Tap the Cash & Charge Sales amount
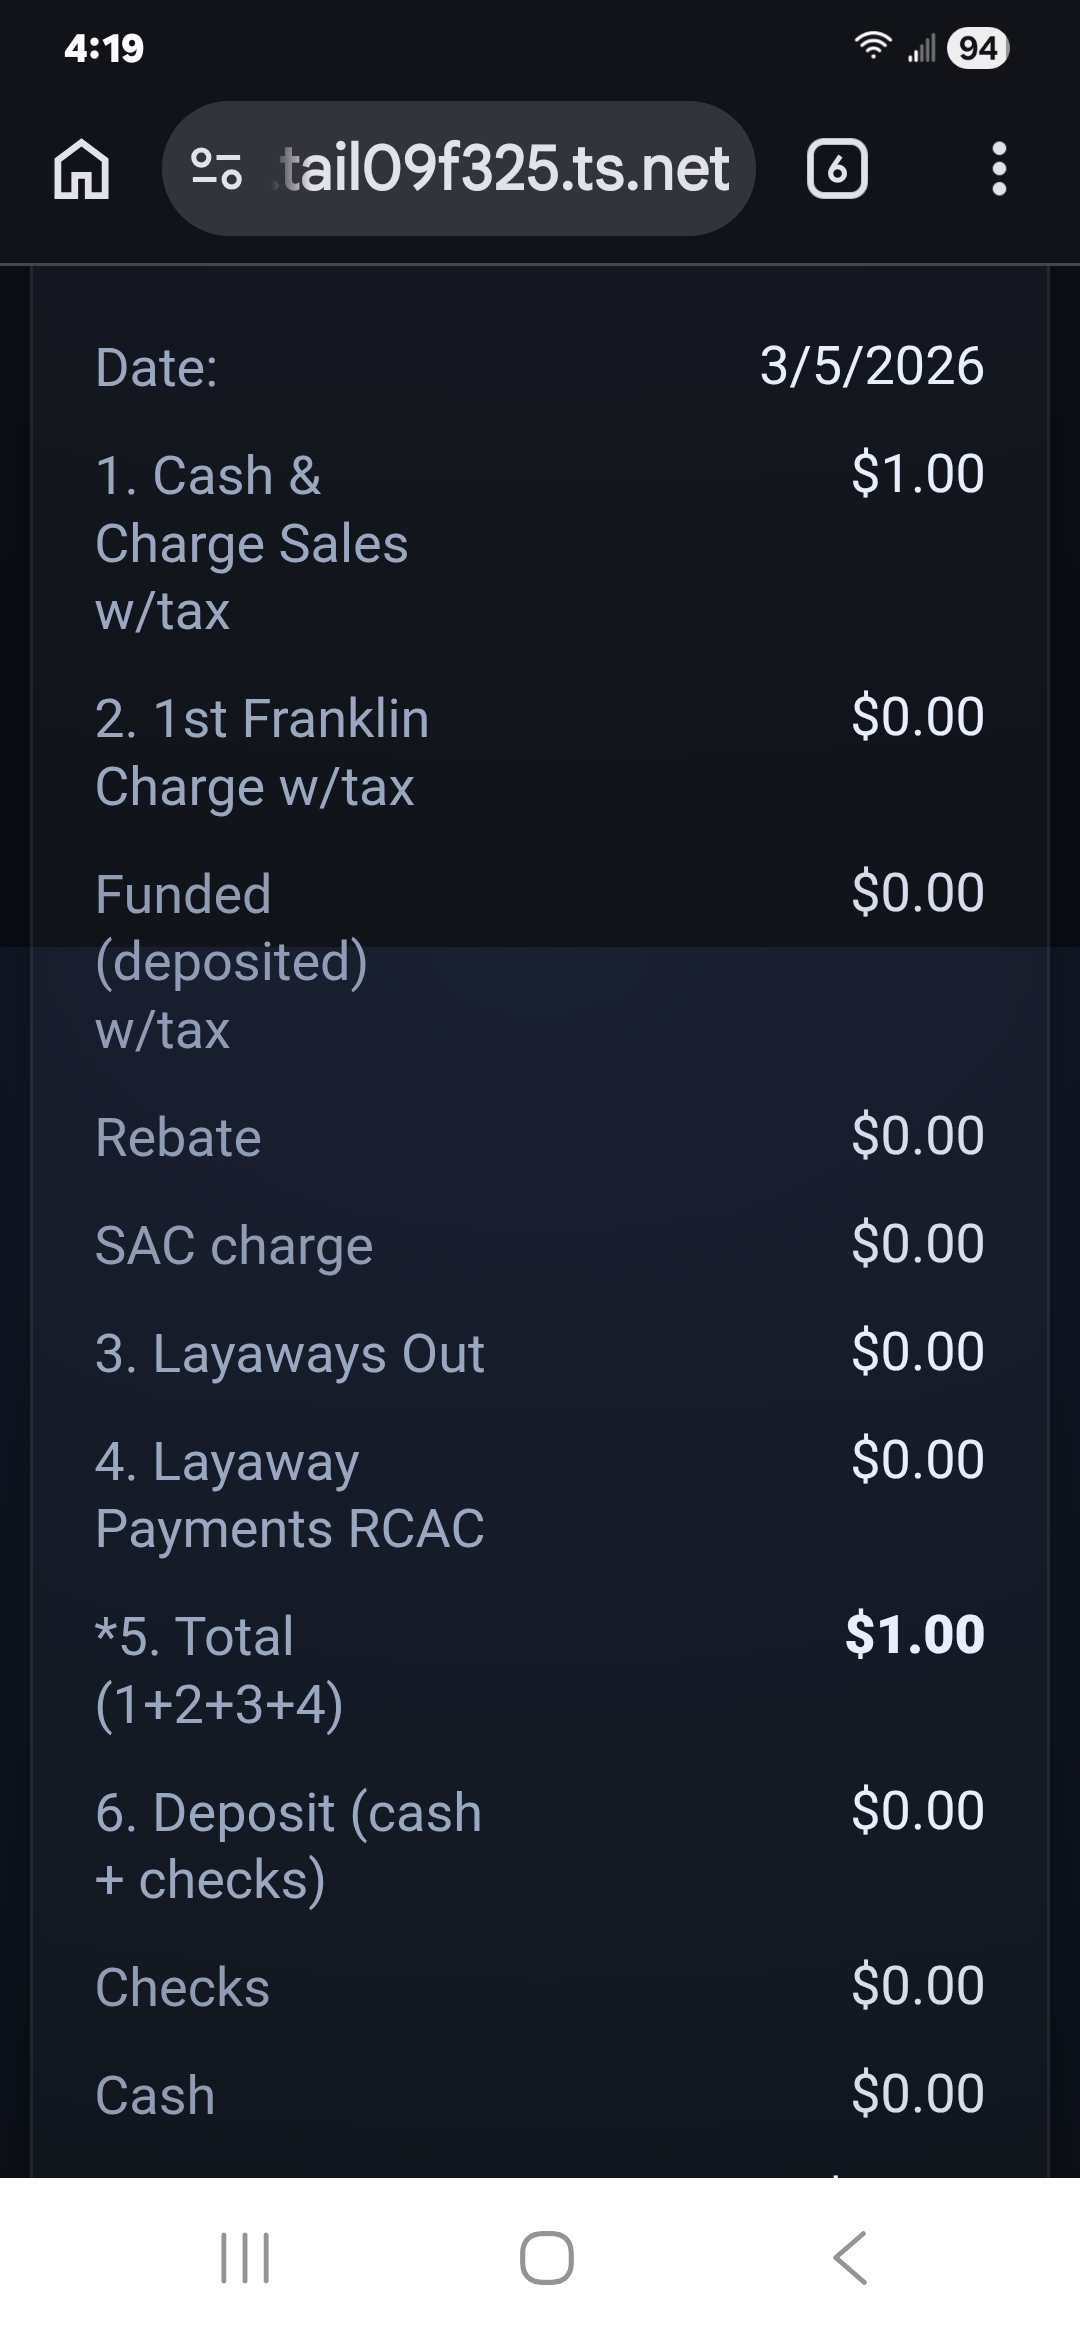1080x2340 pixels. click(x=917, y=474)
